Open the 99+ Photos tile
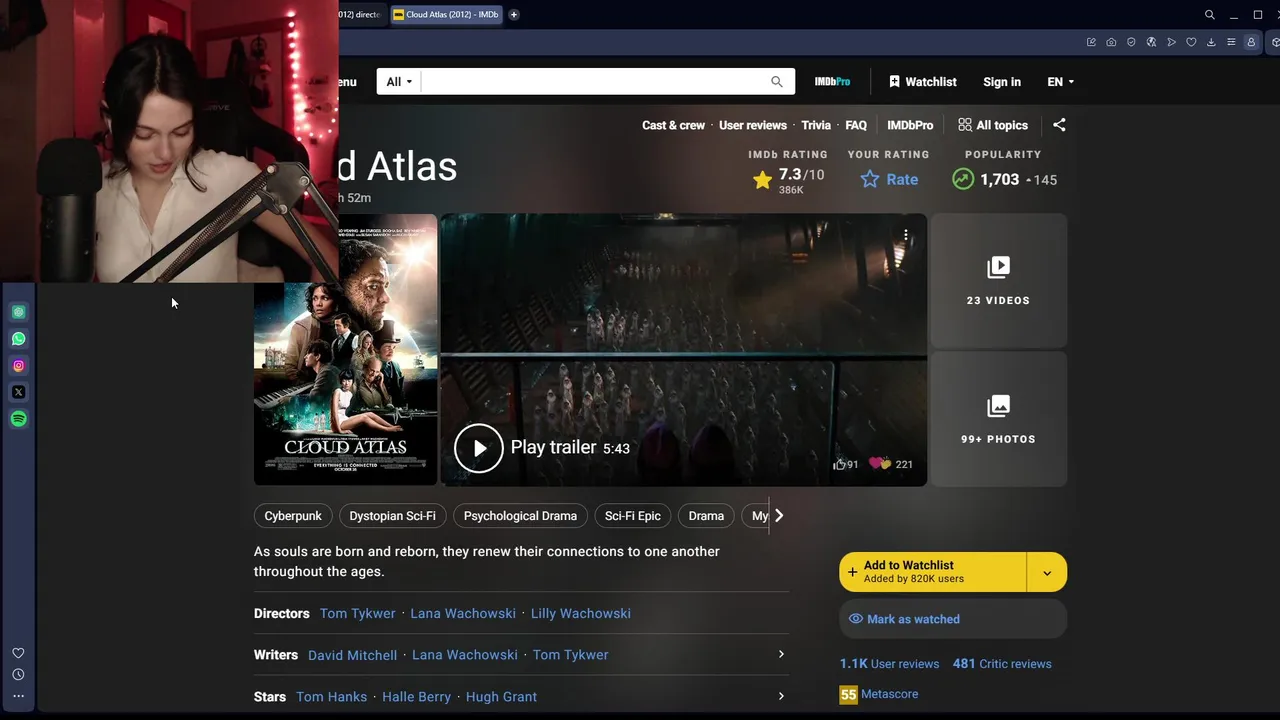The width and height of the screenshot is (1280, 720). [x=998, y=419]
